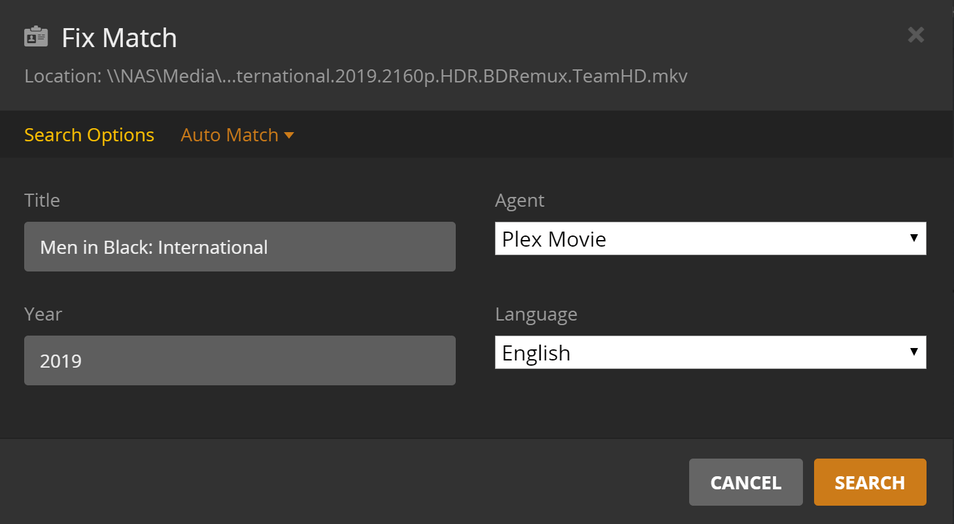Click into the Title input field

240,247
